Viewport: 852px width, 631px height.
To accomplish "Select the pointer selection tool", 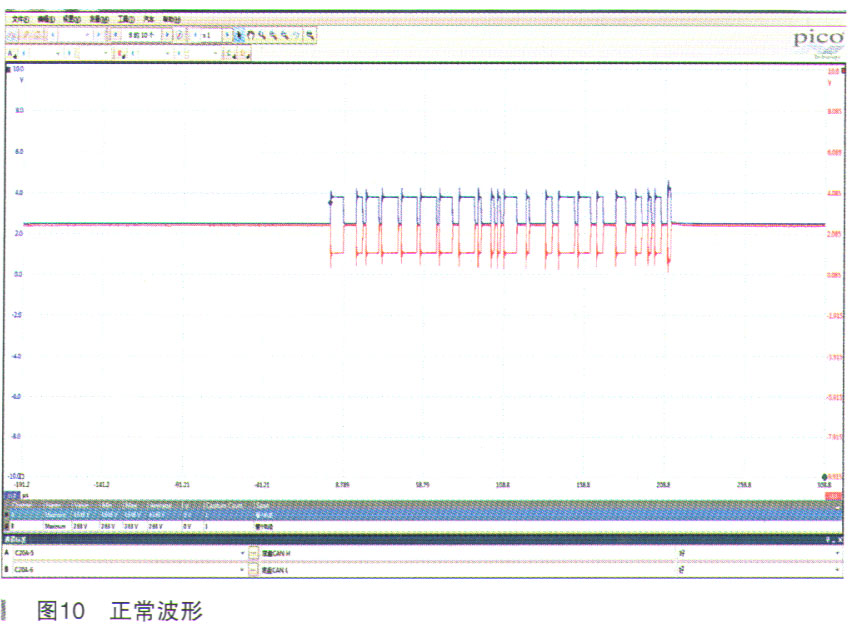I will pyautogui.click(x=239, y=36).
